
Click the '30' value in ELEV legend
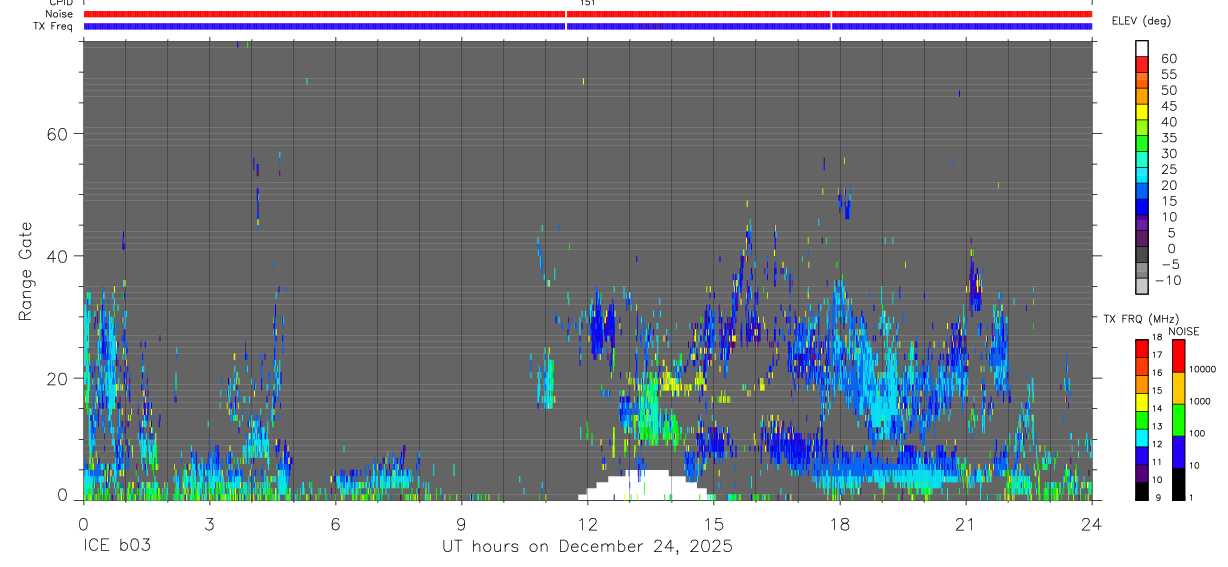pos(1168,153)
